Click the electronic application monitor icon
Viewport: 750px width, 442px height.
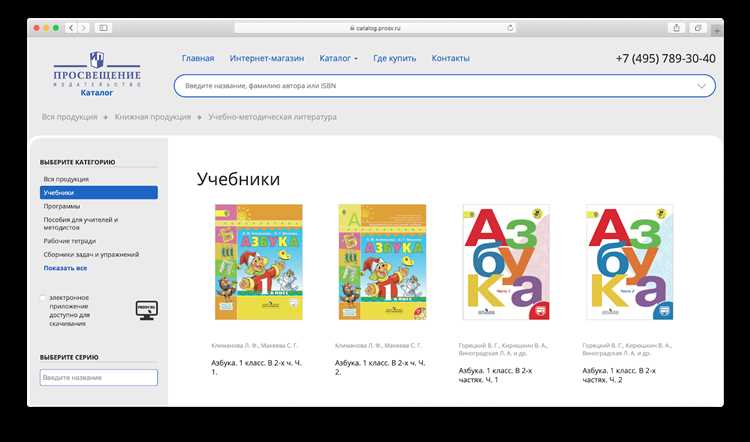147,310
